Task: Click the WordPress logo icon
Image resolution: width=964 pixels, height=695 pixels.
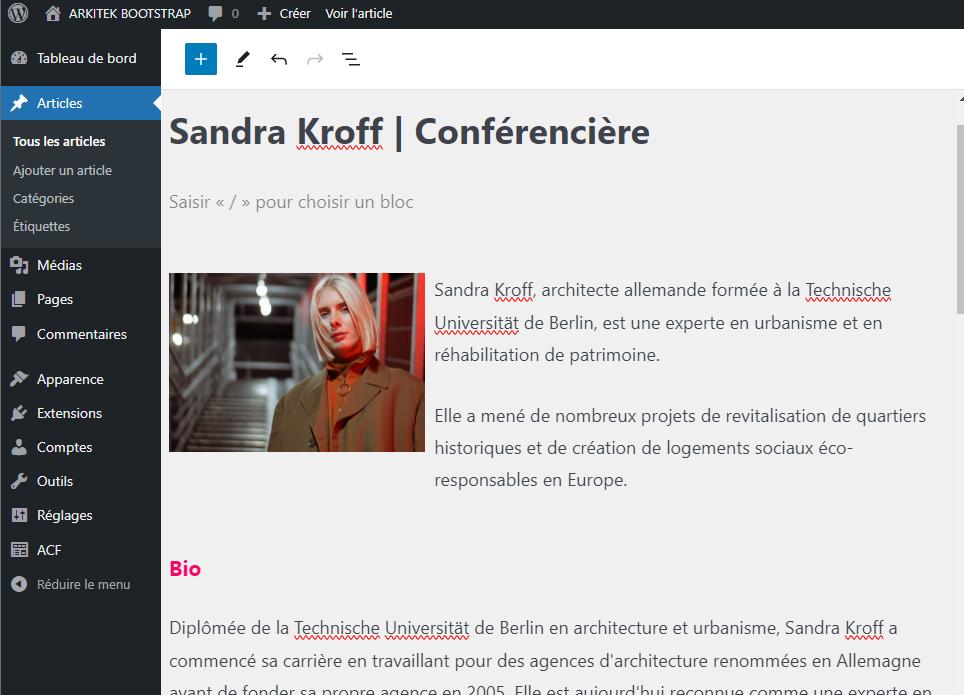Action: pyautogui.click(x=18, y=13)
